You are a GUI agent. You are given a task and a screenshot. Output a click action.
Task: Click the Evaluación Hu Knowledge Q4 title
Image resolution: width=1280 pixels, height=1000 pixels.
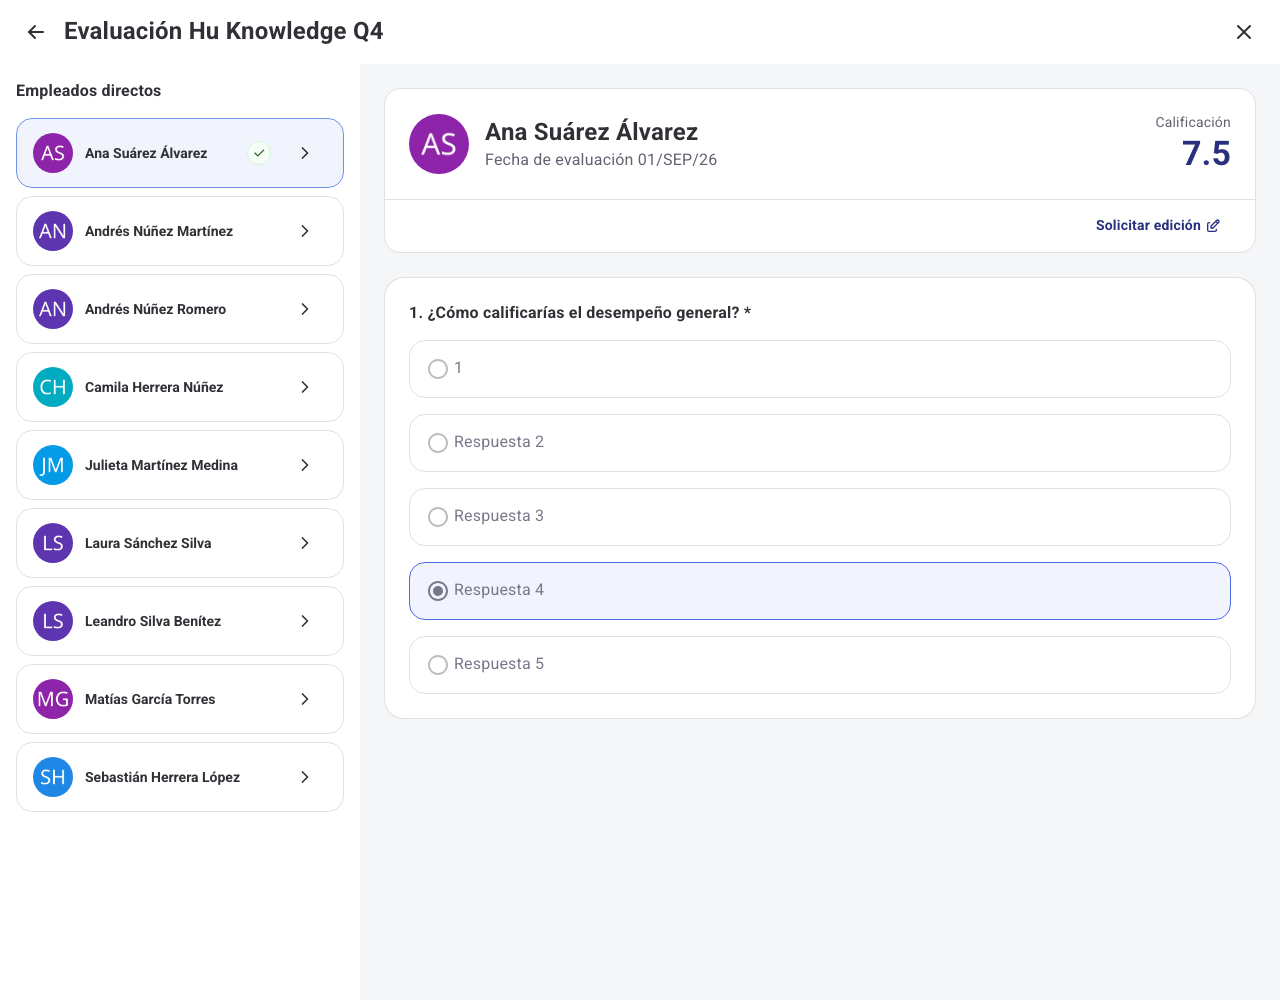pos(224,31)
